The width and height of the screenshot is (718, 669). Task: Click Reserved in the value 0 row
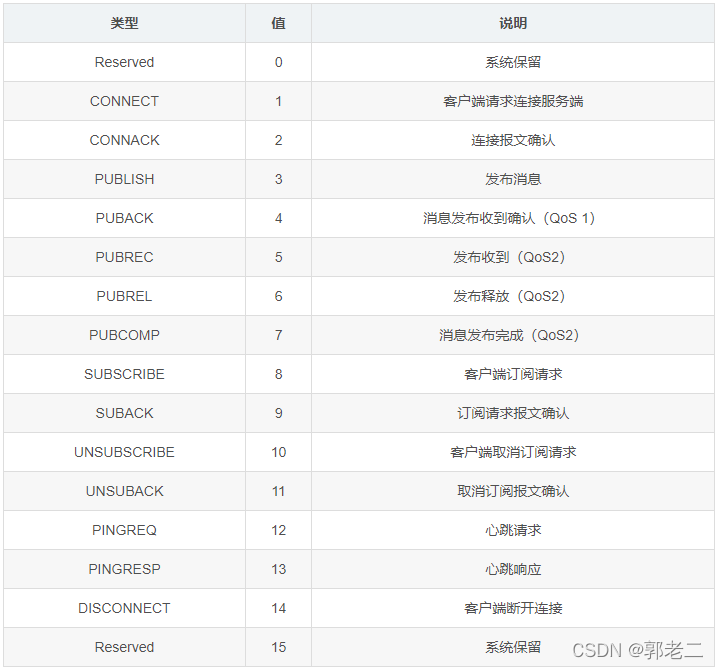[124, 62]
